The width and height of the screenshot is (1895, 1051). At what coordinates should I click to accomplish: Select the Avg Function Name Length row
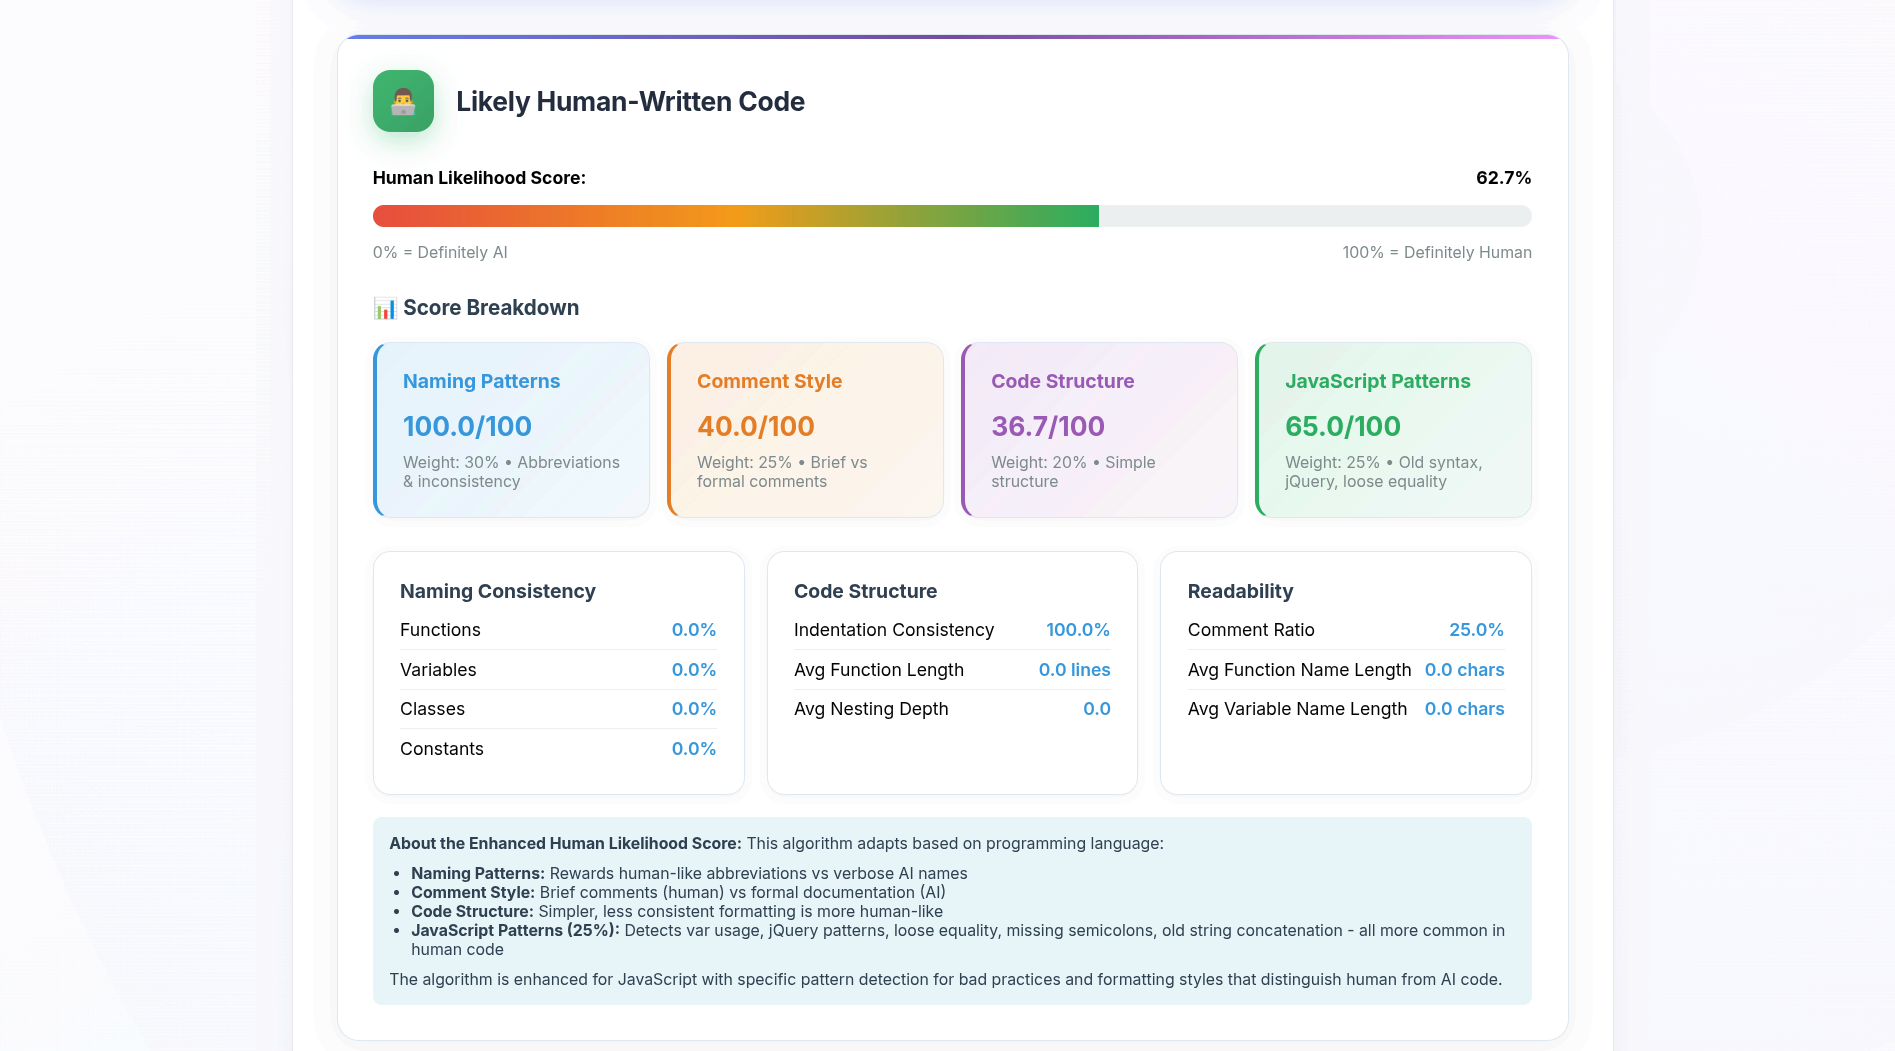tap(1345, 670)
